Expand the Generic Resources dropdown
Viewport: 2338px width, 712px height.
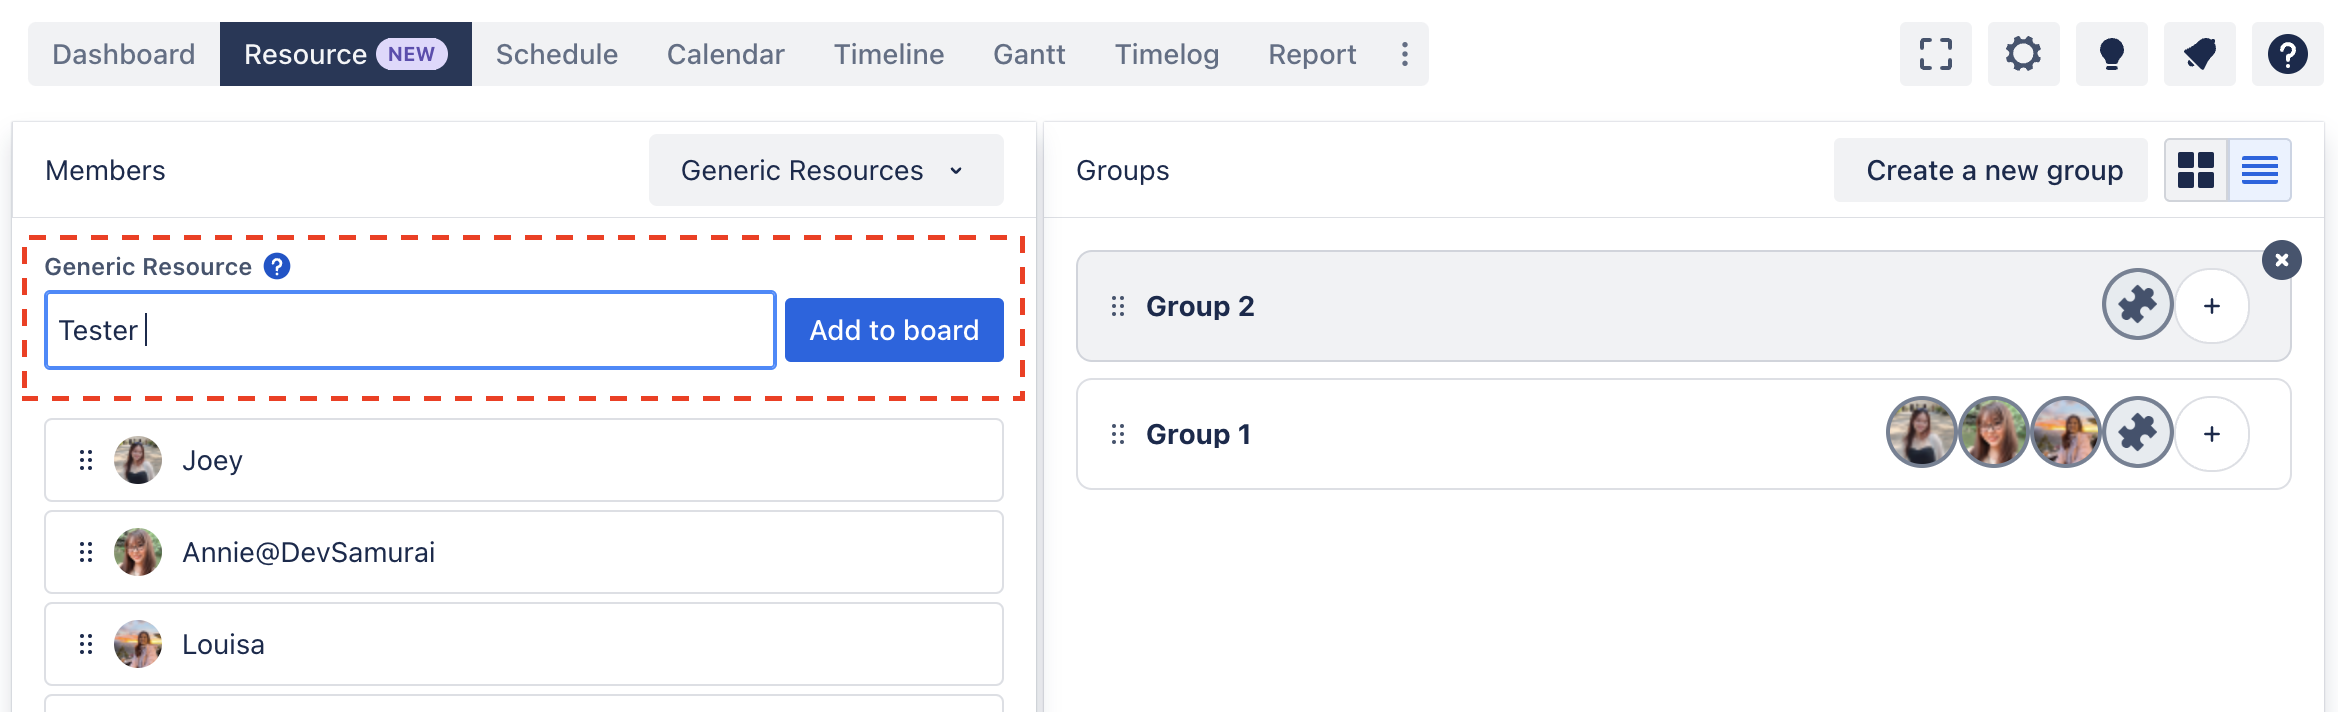tap(826, 170)
